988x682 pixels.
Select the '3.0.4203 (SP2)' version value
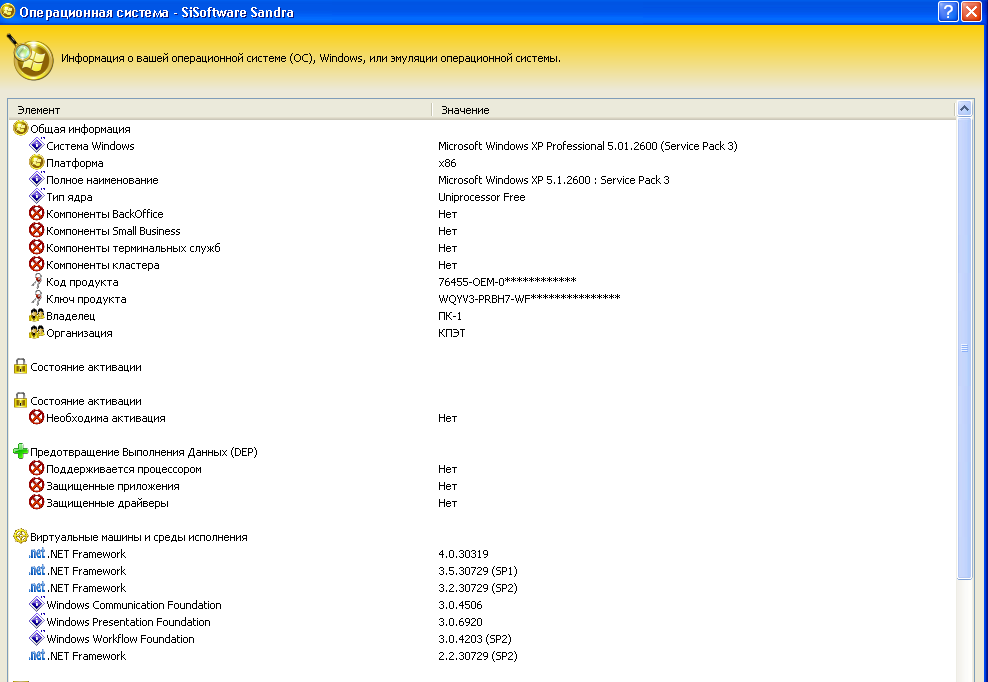click(474, 640)
